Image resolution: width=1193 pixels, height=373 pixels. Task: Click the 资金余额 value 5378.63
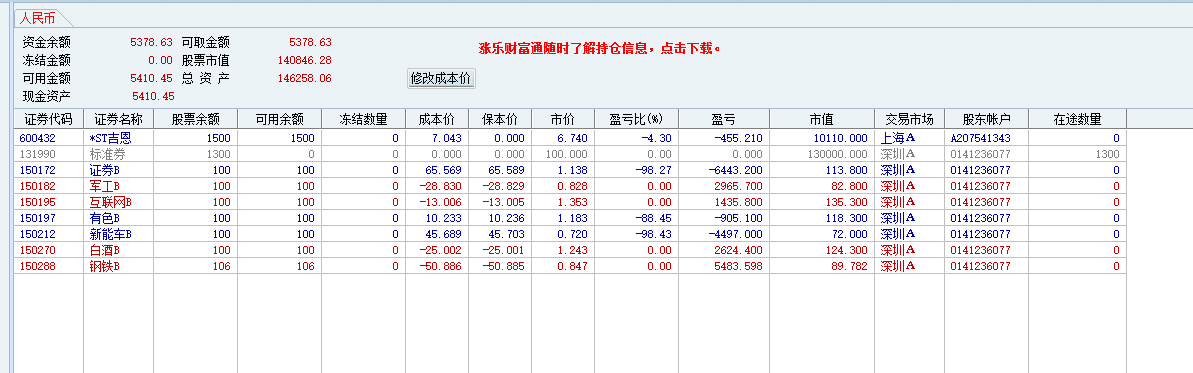point(151,43)
